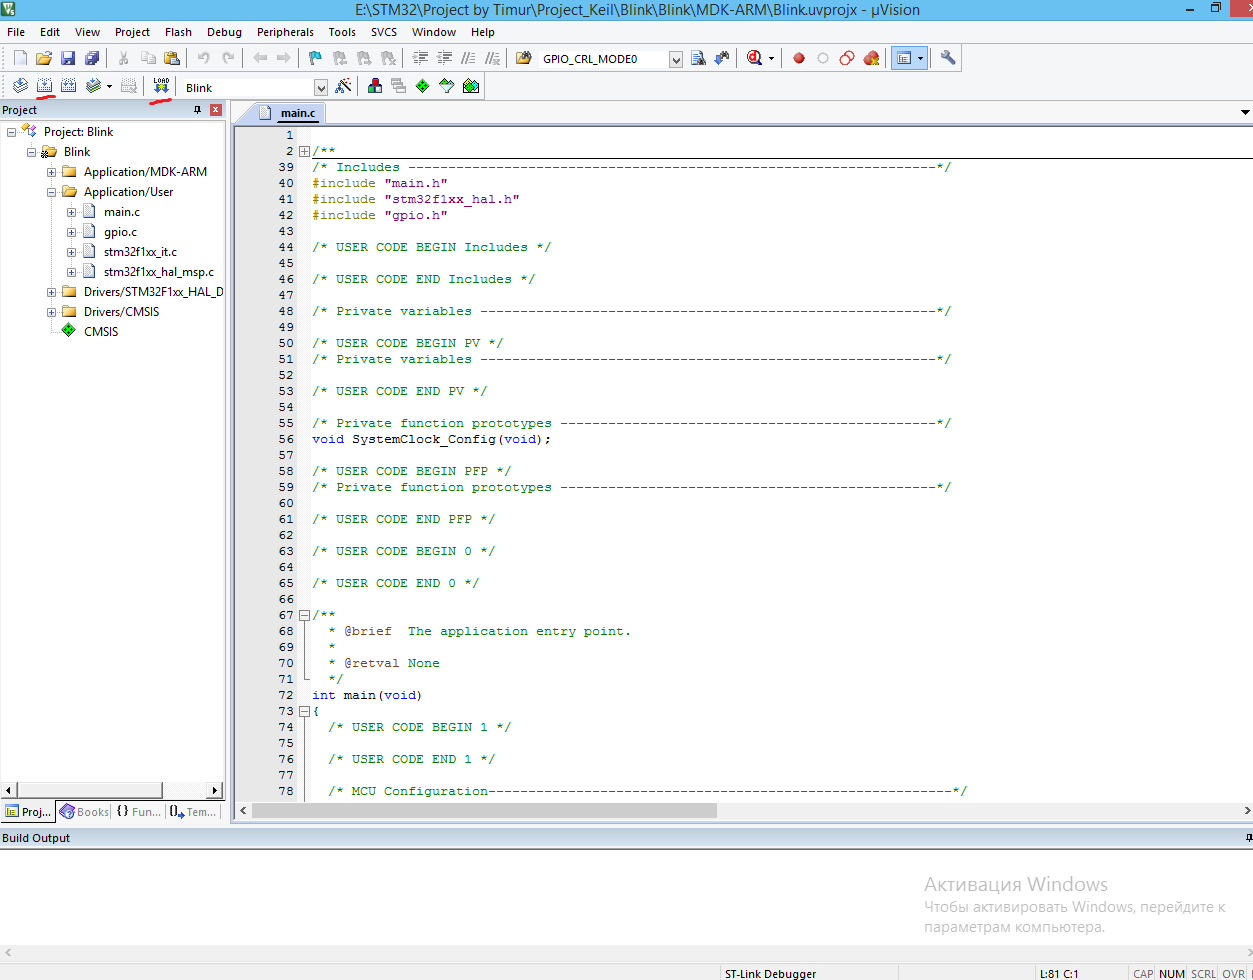Switch to the Templates tab
The width and height of the screenshot is (1253, 980).
(x=193, y=812)
